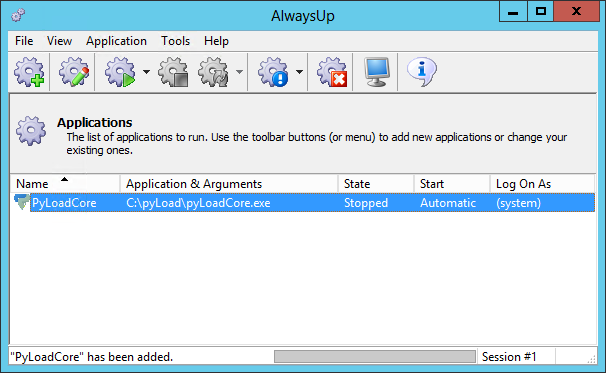
Task: Click the (system) log on cell
Action: [519, 203]
